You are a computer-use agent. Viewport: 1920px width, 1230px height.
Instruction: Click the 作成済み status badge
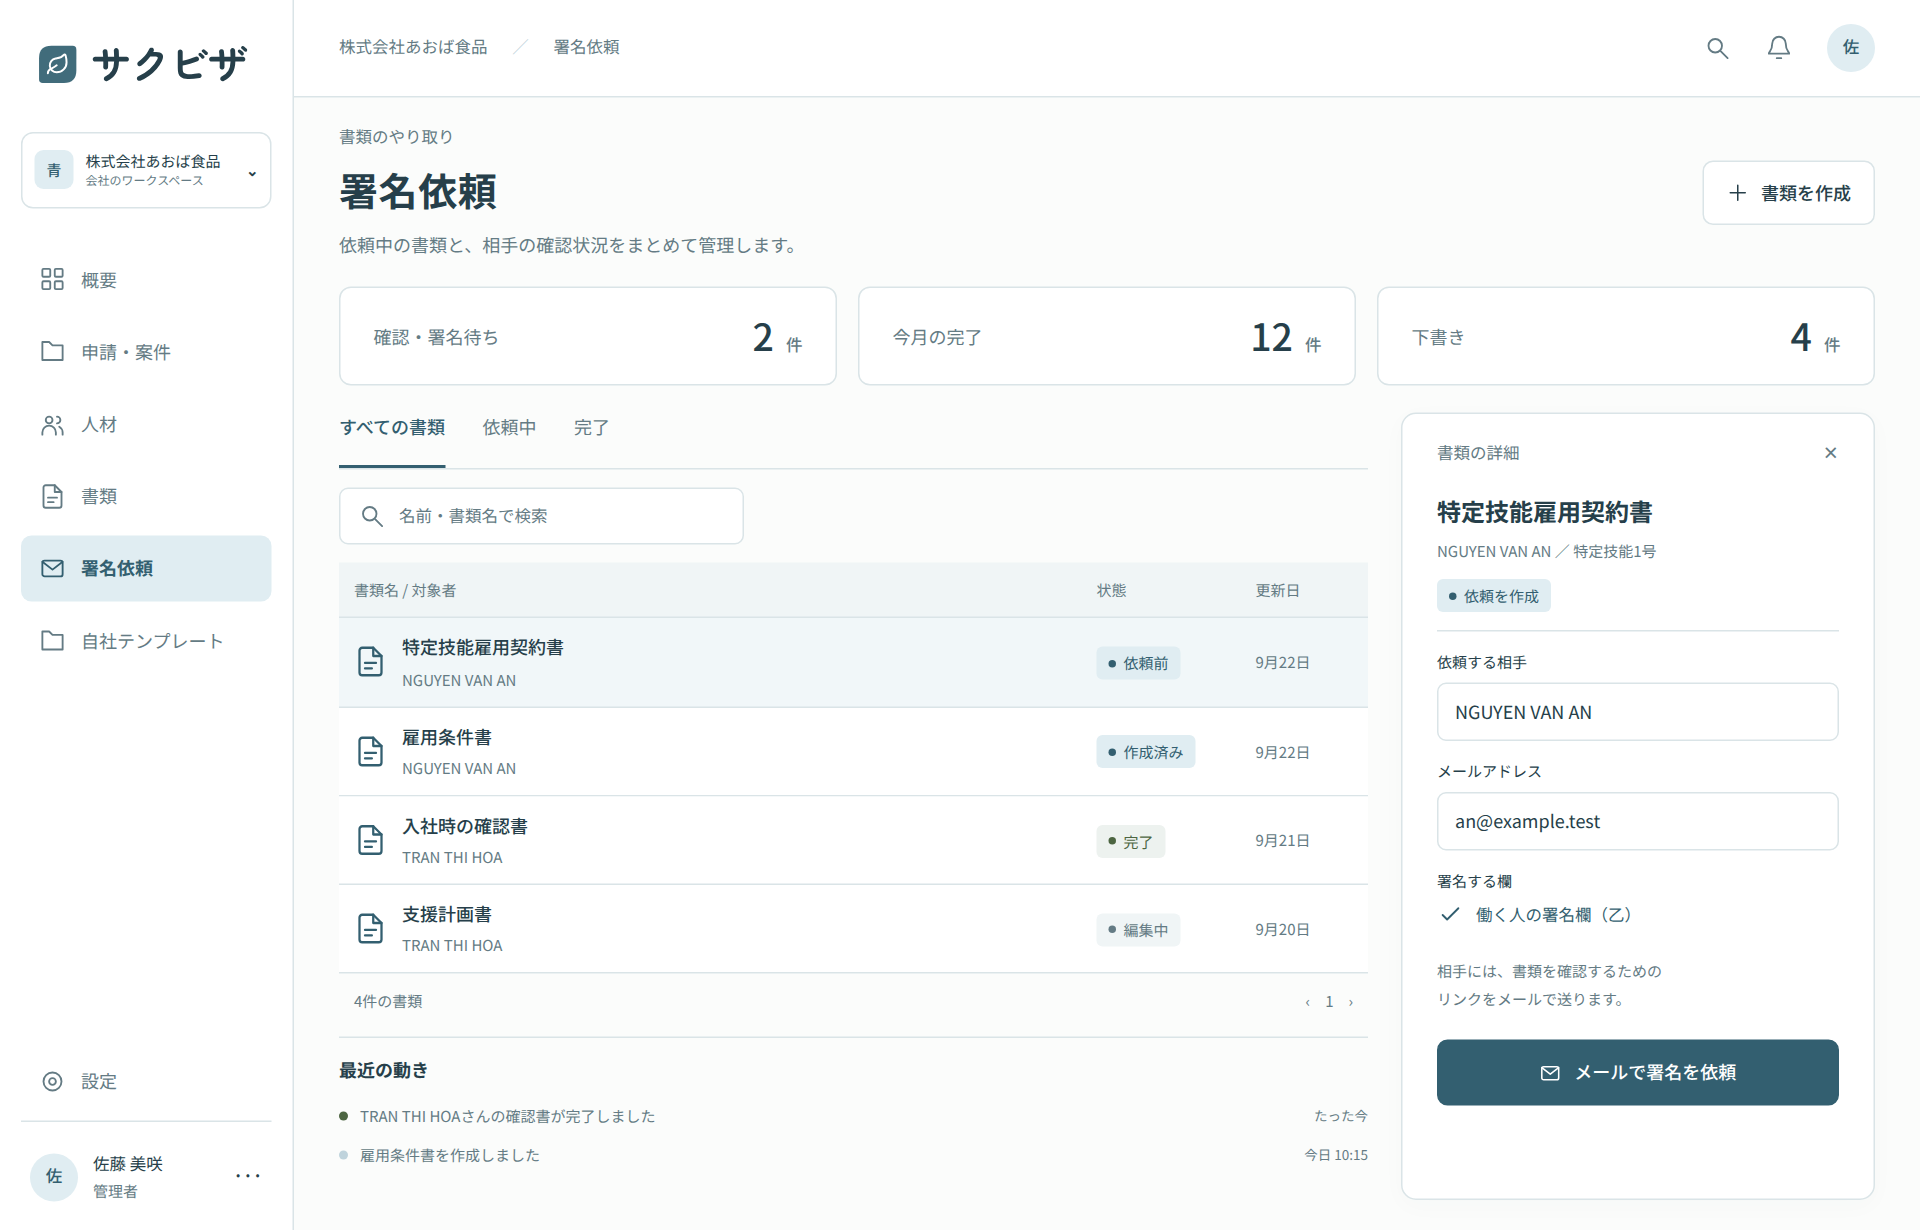[x=1145, y=752]
